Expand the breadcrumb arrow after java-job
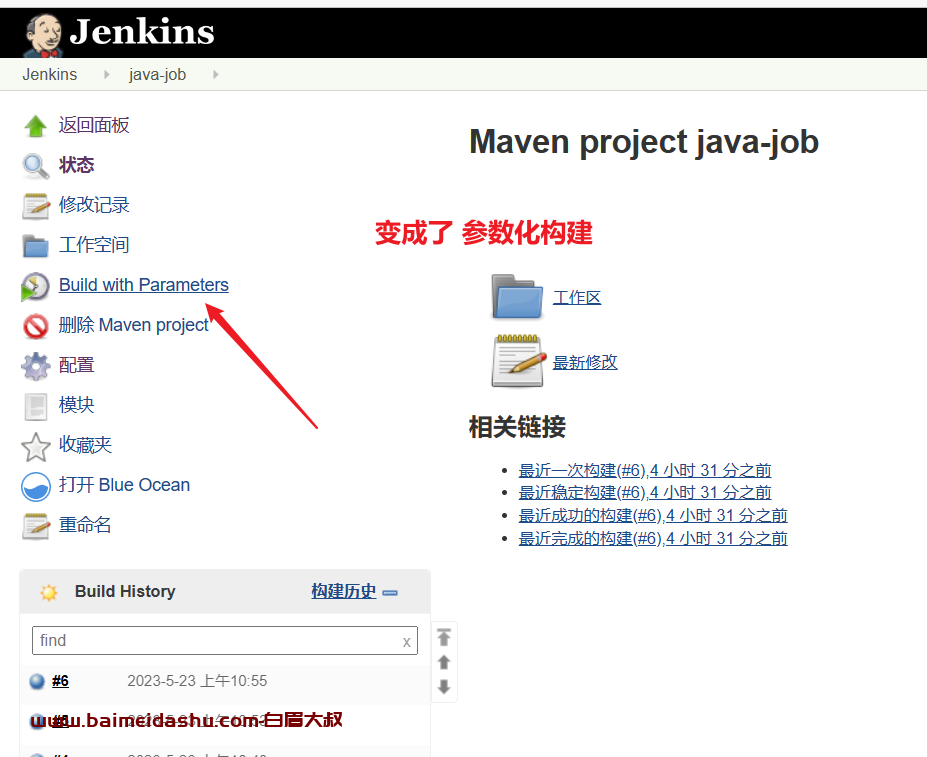This screenshot has width=927, height=757. [216, 75]
